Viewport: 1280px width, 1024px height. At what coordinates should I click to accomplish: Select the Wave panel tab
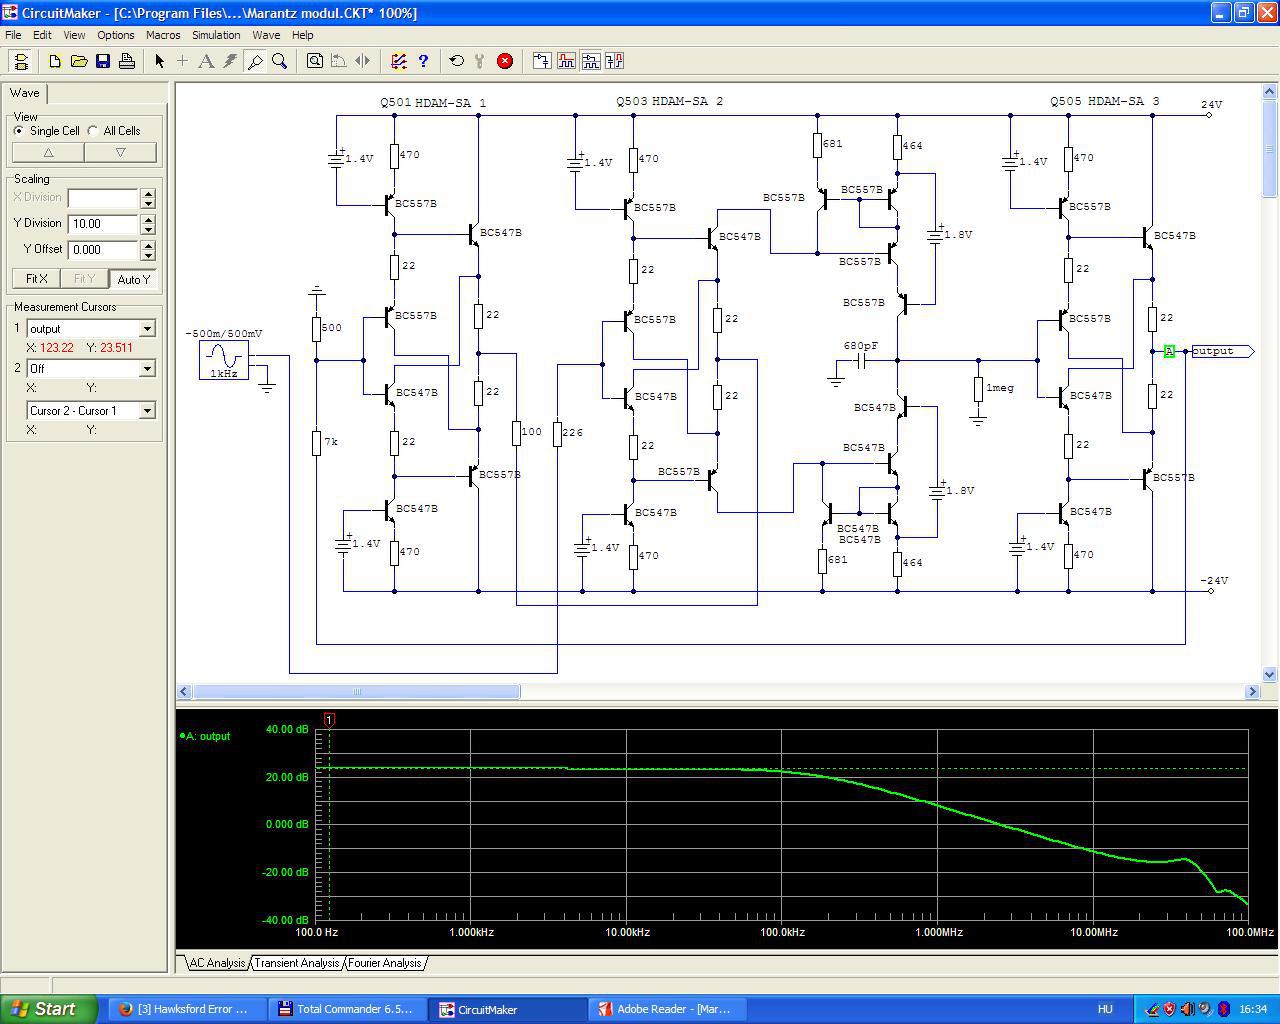[x=25, y=93]
